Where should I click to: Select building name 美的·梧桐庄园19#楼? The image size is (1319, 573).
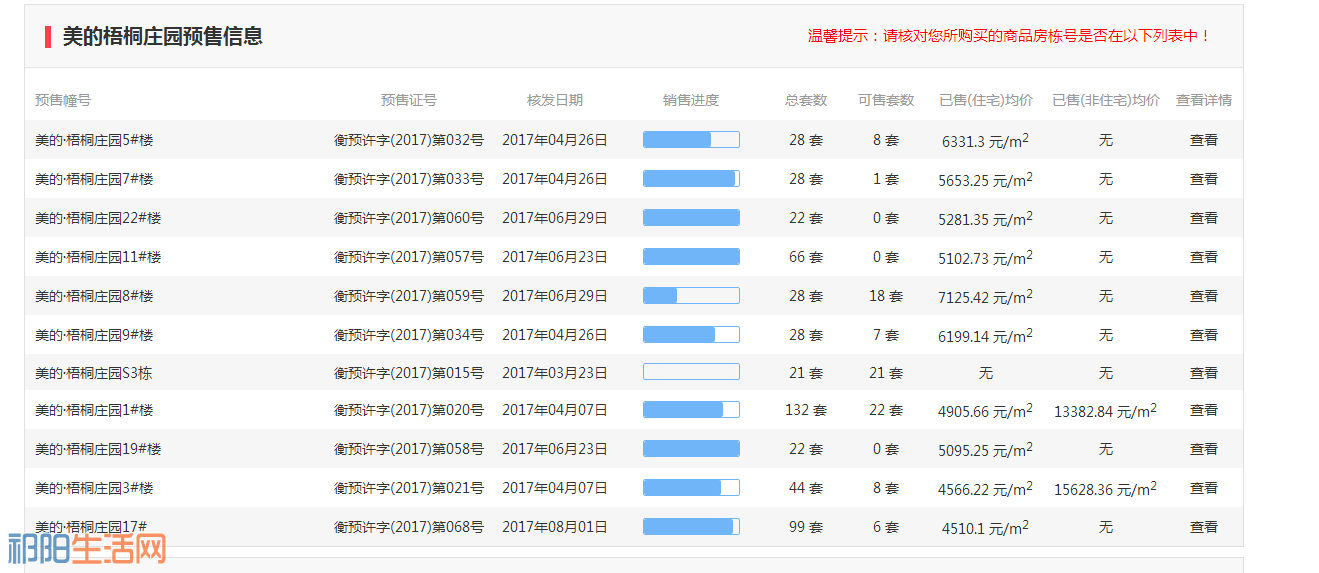(x=98, y=449)
